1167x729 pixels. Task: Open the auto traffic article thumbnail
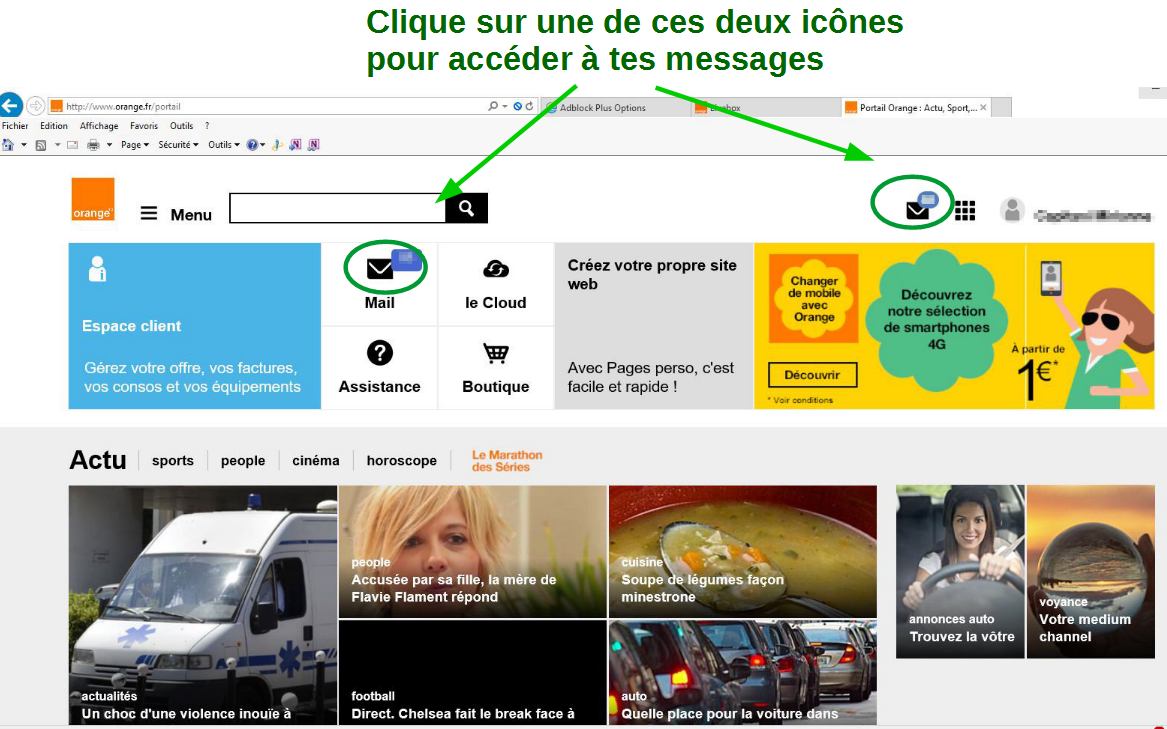743,672
